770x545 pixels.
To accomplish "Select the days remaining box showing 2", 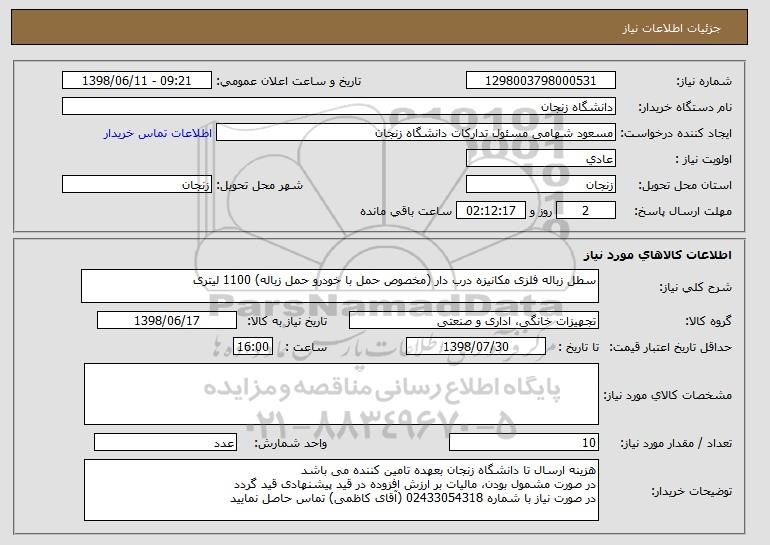I will [x=585, y=211].
